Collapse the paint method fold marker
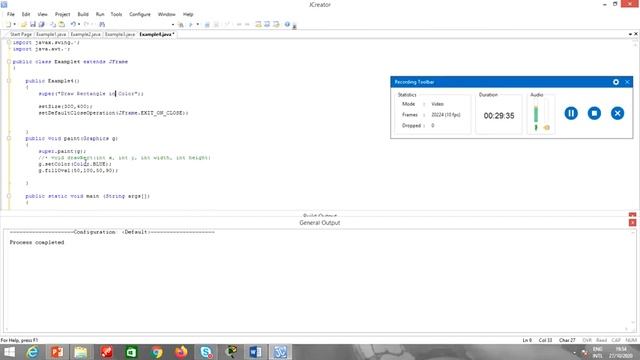The height and width of the screenshot is (360, 640). [x=9, y=138]
